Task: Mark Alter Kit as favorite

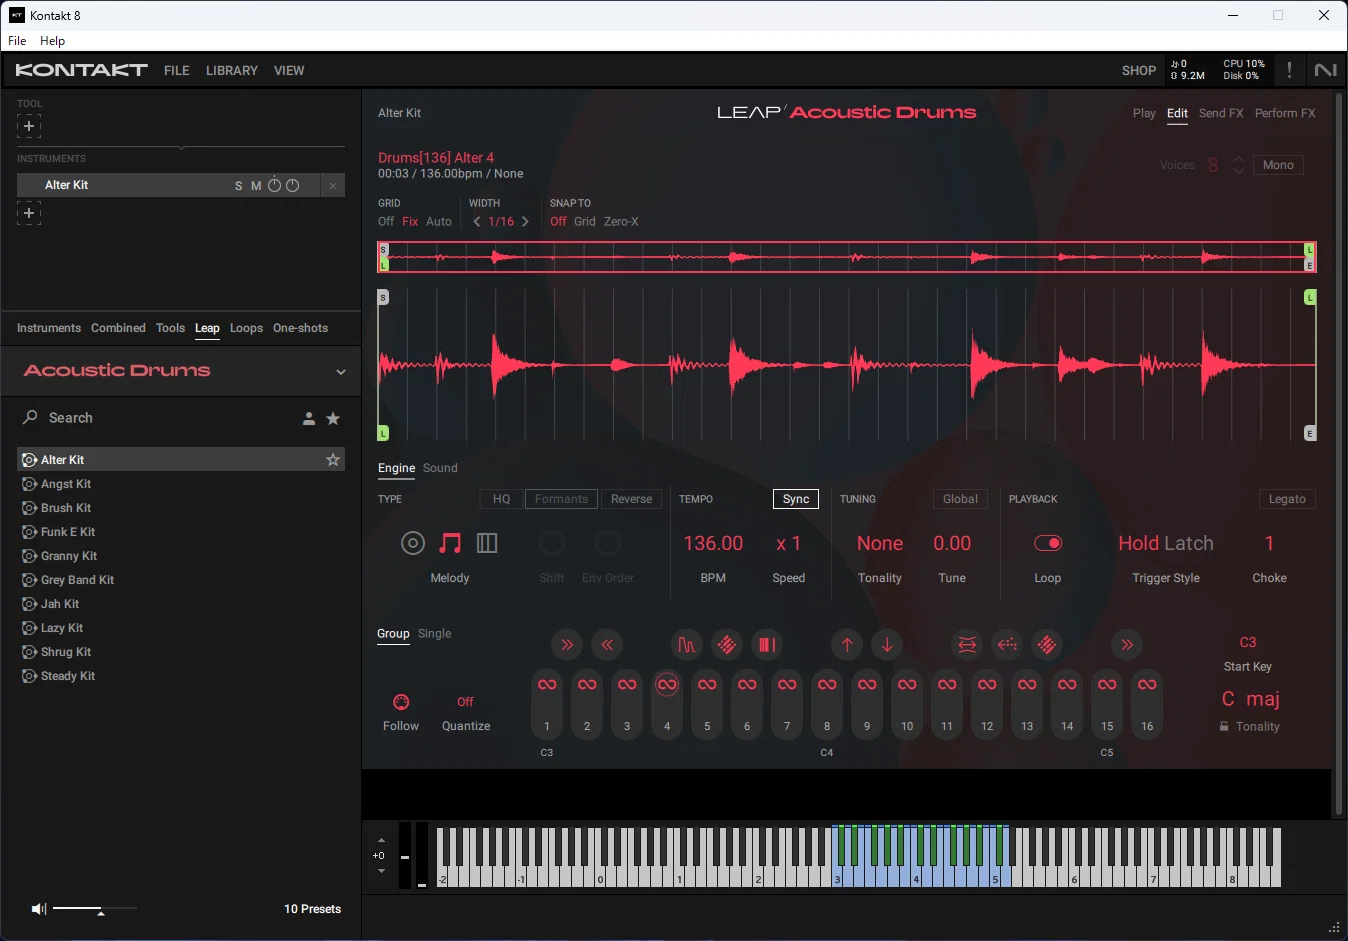Action: 333,460
